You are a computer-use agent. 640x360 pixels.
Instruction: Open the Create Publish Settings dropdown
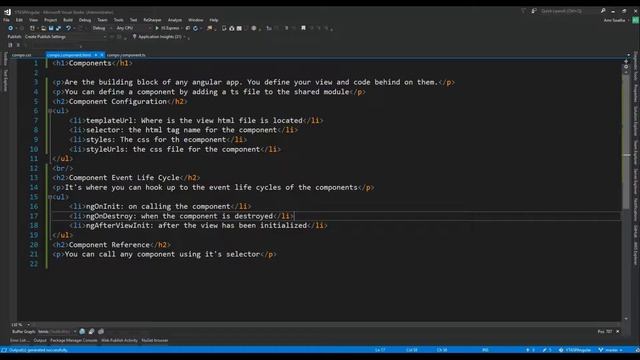pos(65,37)
